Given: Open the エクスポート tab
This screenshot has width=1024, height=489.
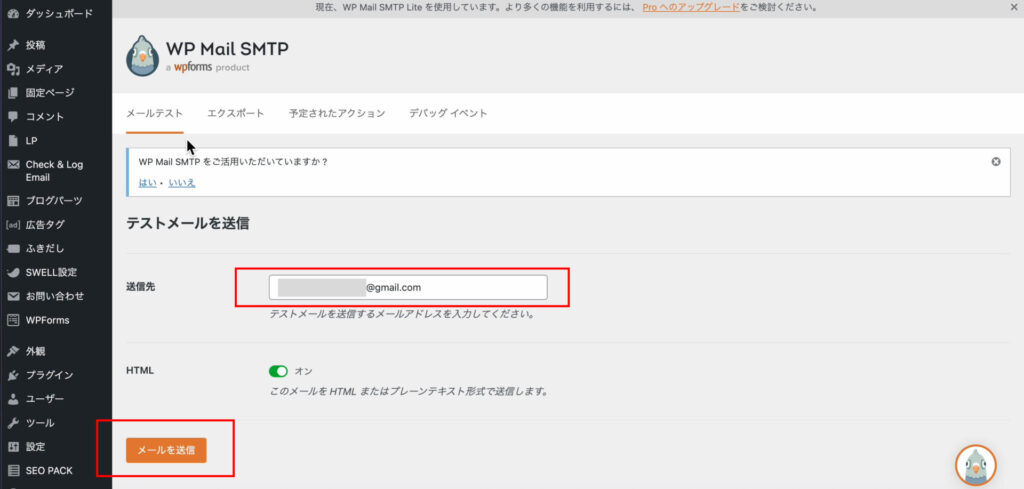Looking at the screenshot, I should point(236,113).
